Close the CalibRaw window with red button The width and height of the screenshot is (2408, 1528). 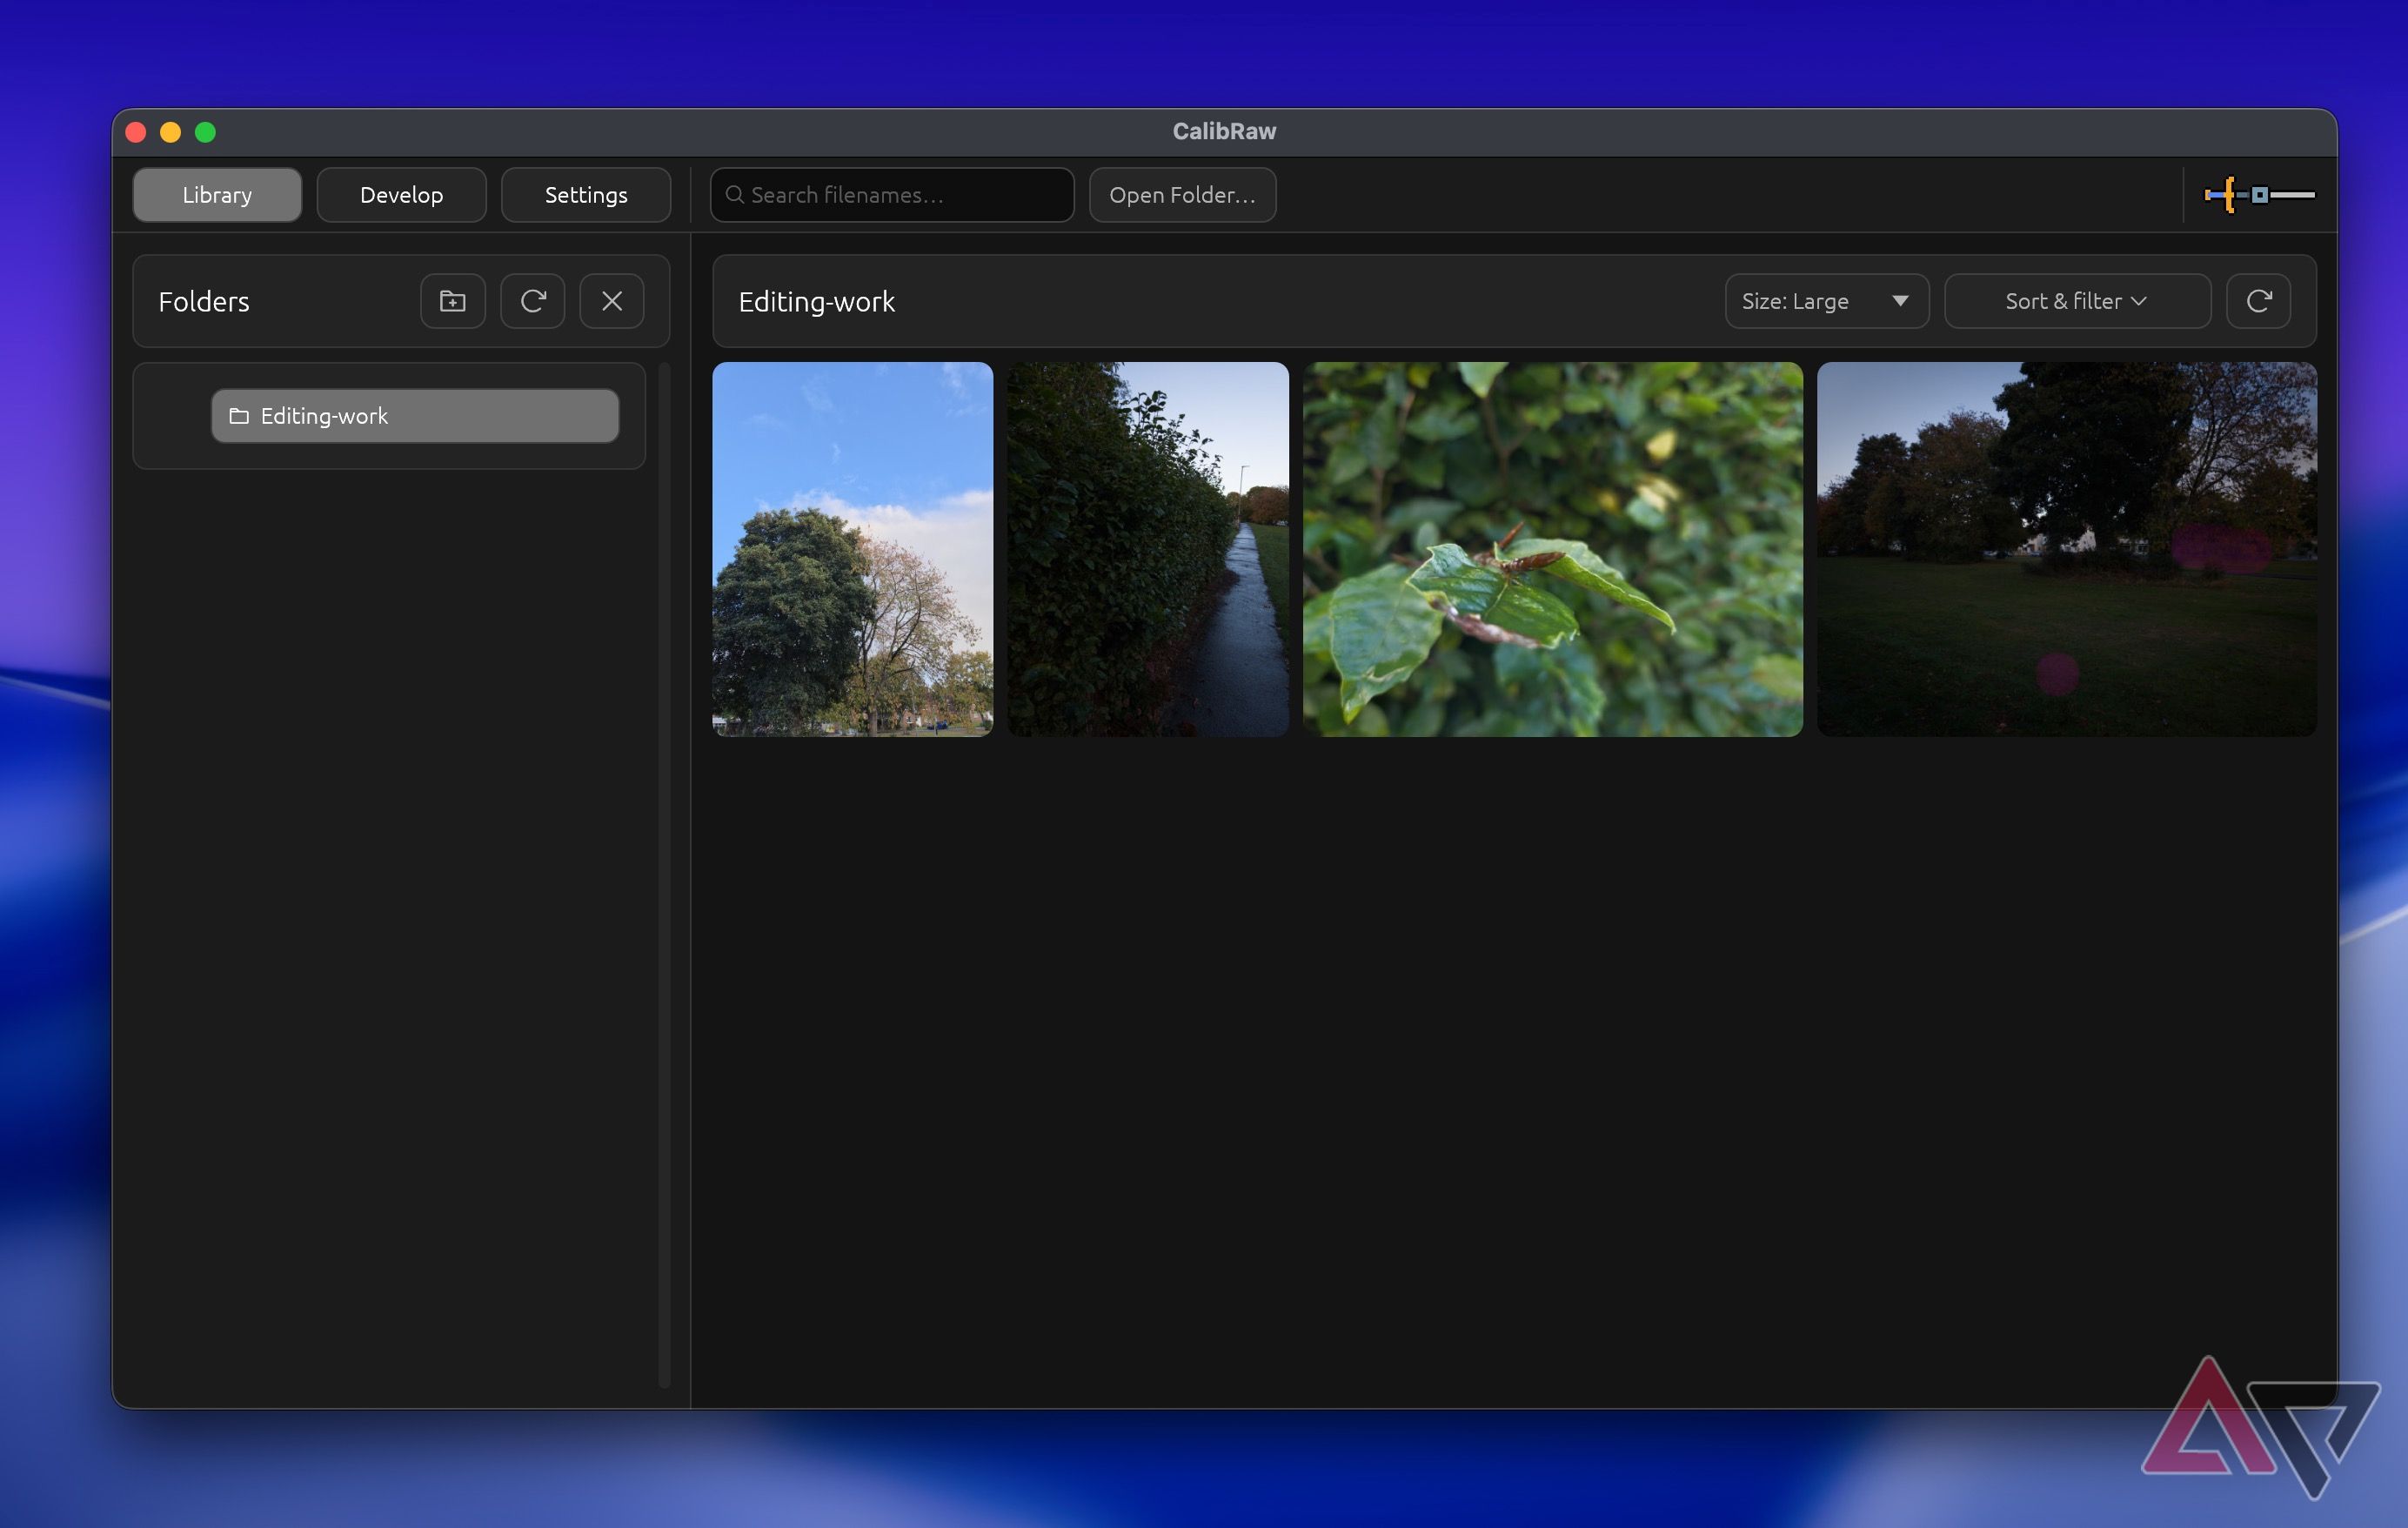136,132
